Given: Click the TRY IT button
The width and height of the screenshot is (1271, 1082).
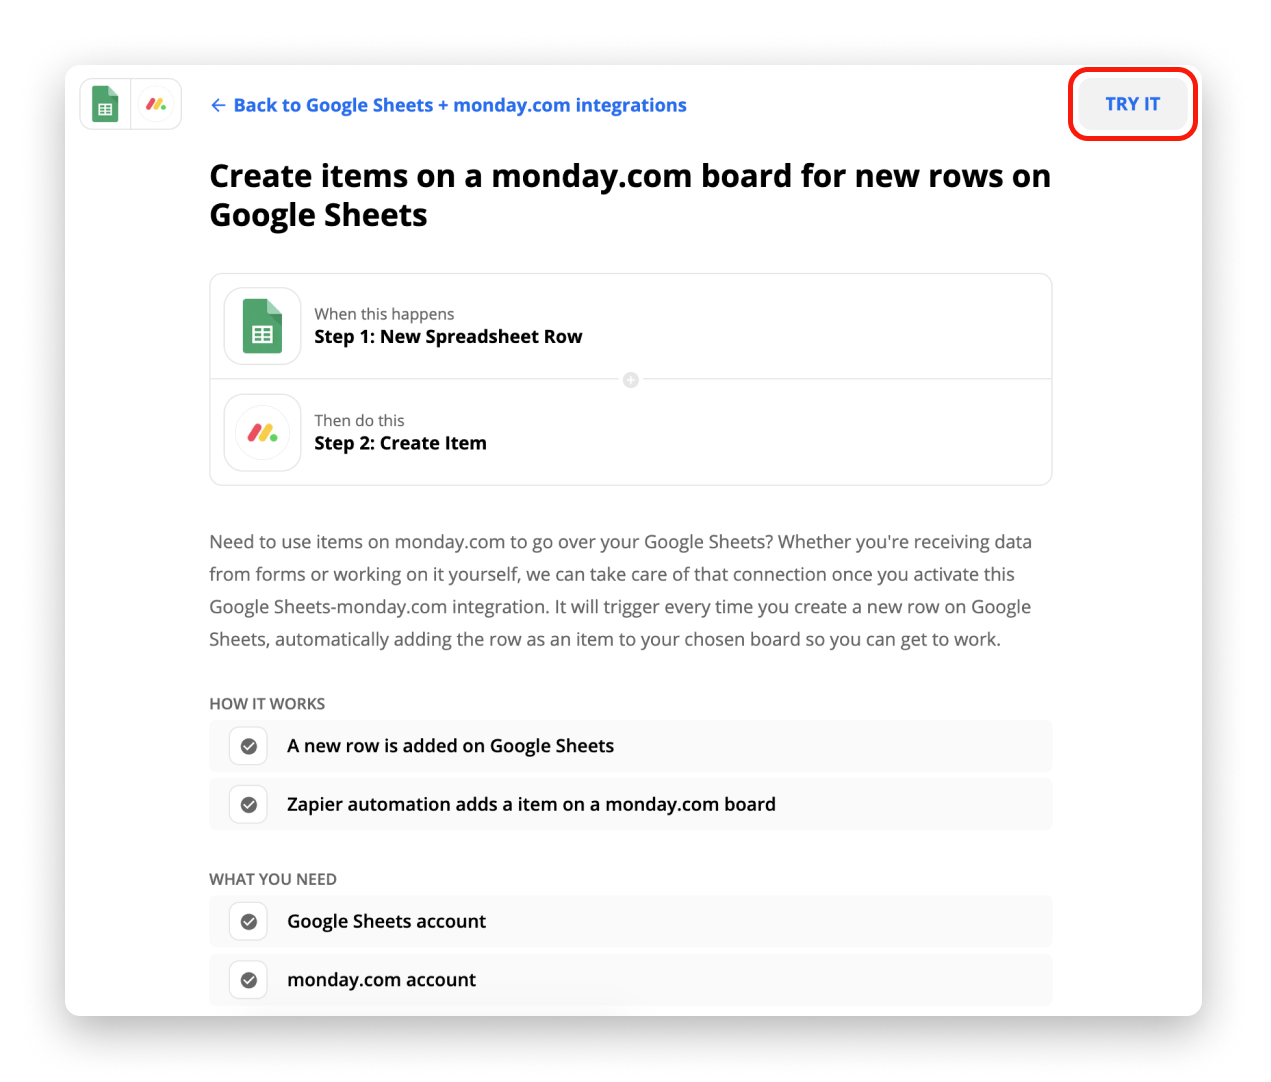Looking at the screenshot, I should coord(1132,104).
